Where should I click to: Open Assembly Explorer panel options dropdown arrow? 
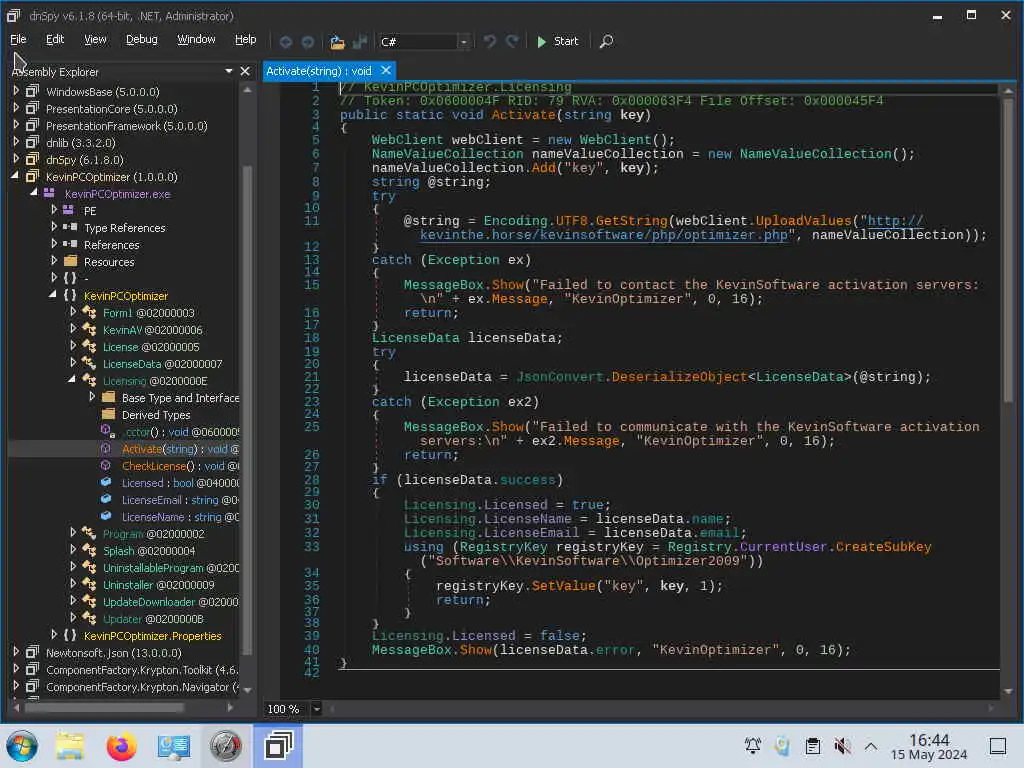229,71
